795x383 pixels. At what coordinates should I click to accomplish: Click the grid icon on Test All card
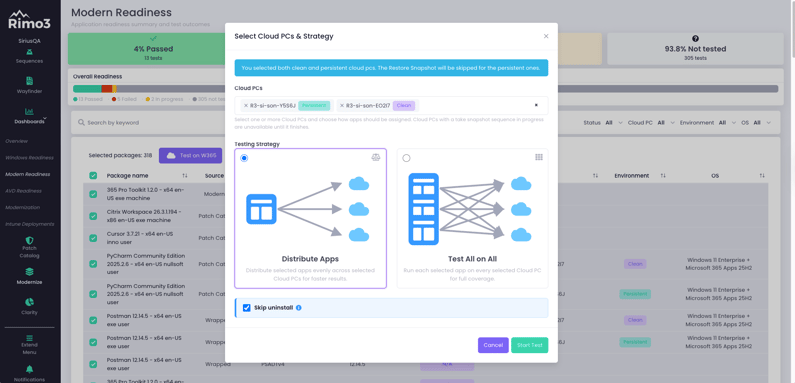[539, 157]
